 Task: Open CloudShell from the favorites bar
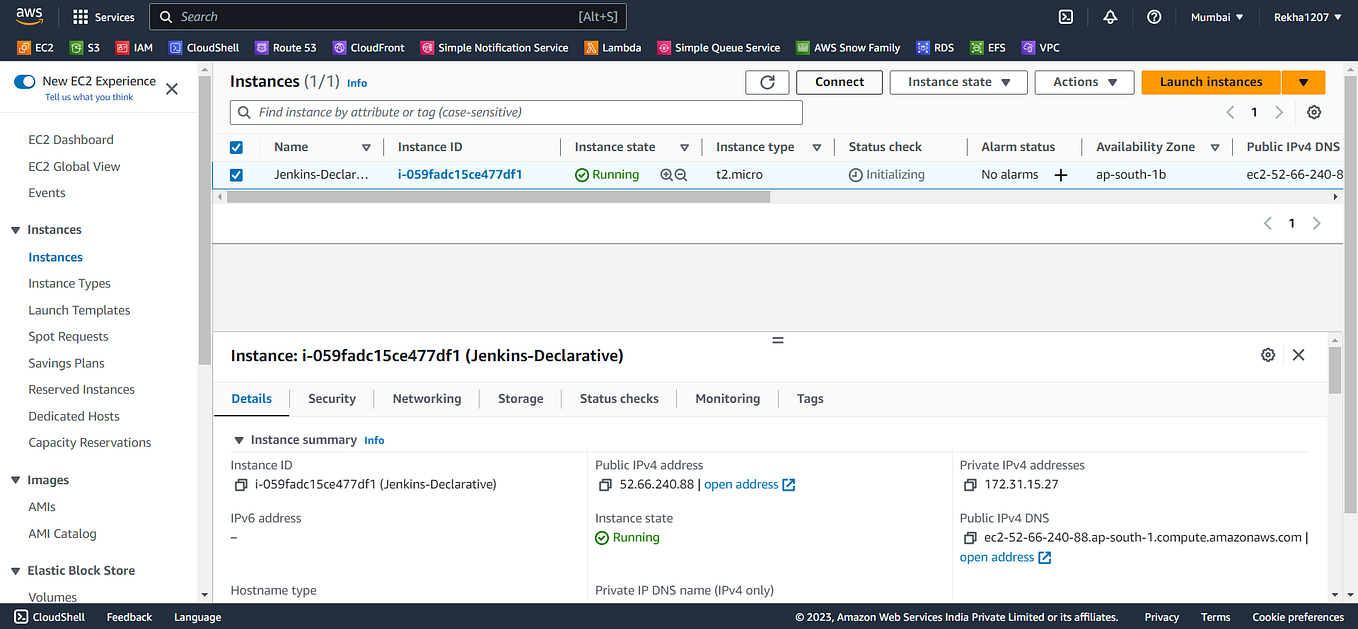pyautogui.click(x=203, y=47)
